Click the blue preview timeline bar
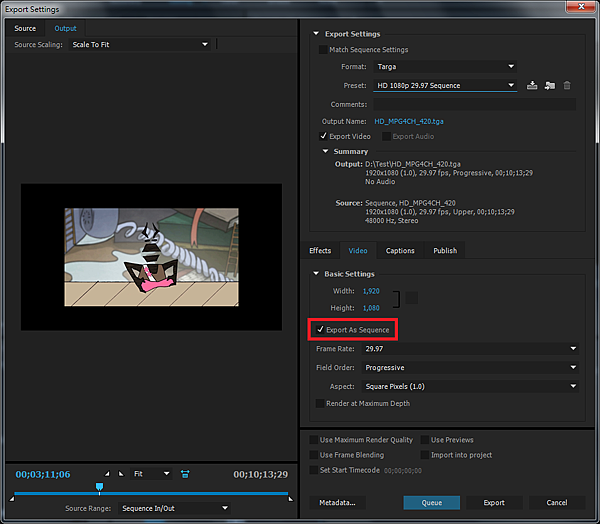The height and width of the screenshot is (524, 600). 151,494
